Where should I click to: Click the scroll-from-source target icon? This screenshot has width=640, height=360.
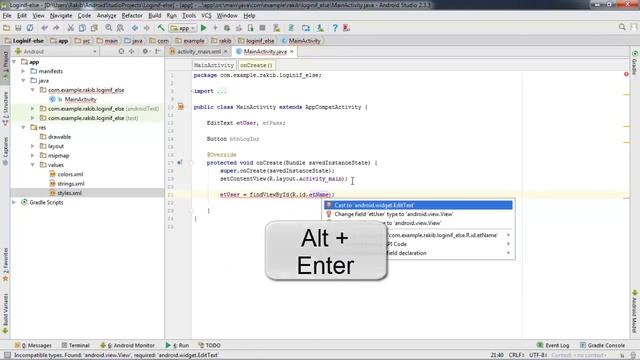tap(121, 51)
